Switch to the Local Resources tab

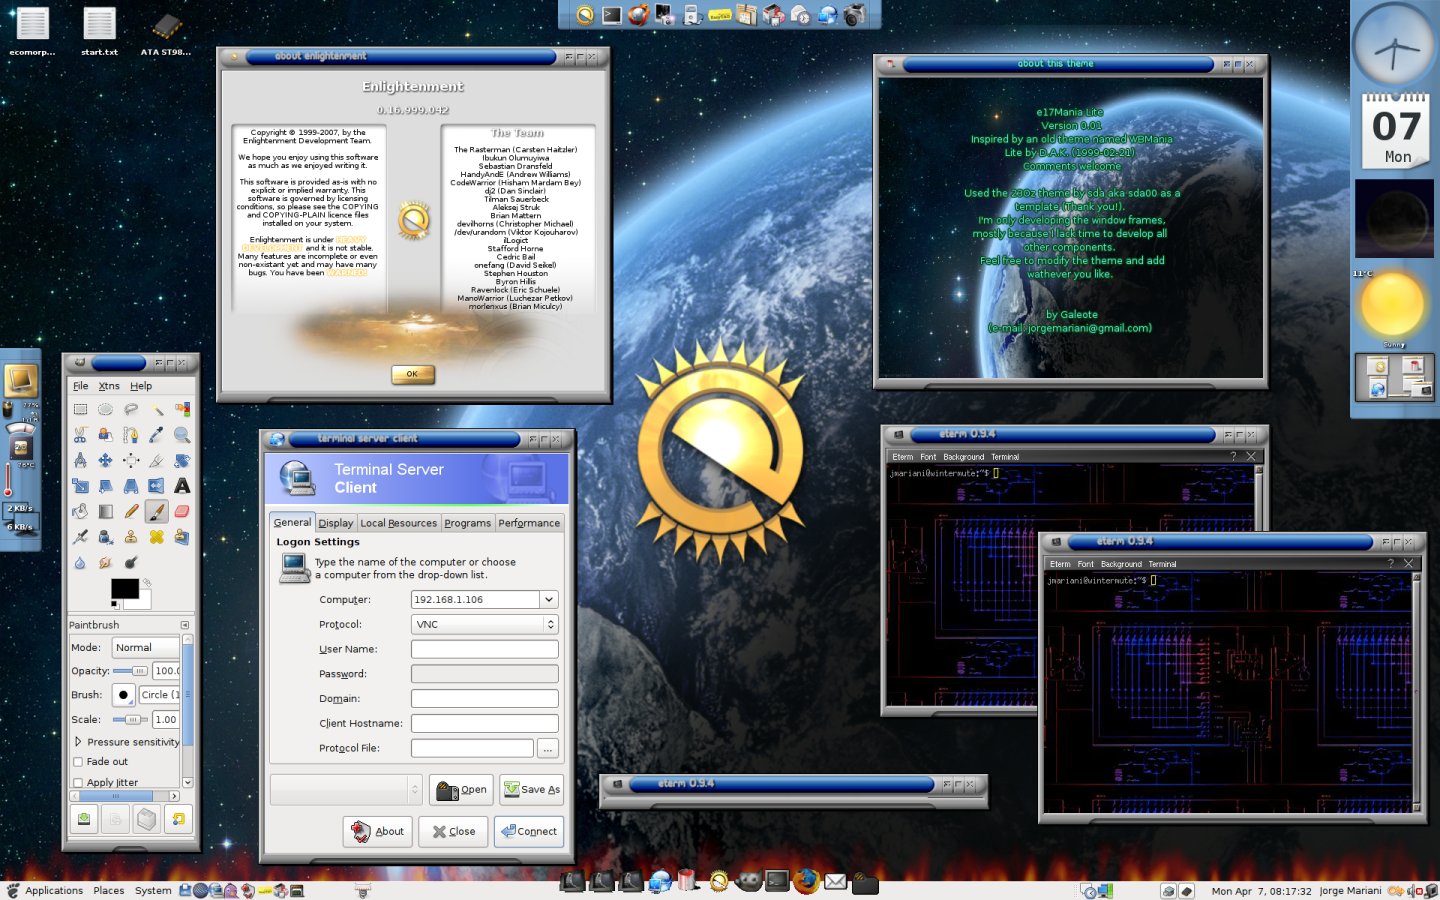(398, 523)
